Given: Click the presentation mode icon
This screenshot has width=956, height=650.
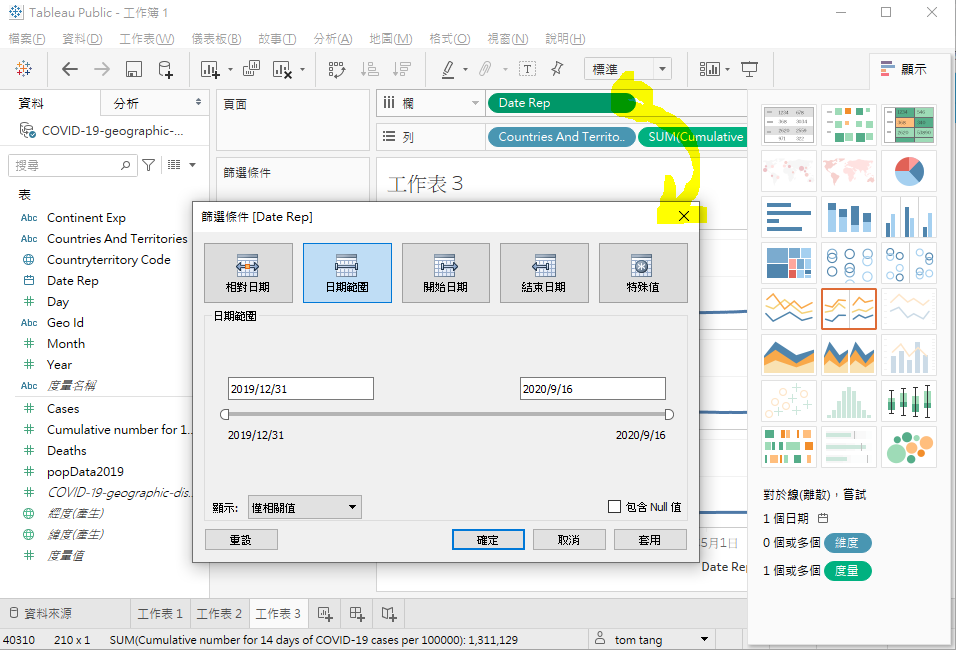Looking at the screenshot, I should (x=749, y=69).
